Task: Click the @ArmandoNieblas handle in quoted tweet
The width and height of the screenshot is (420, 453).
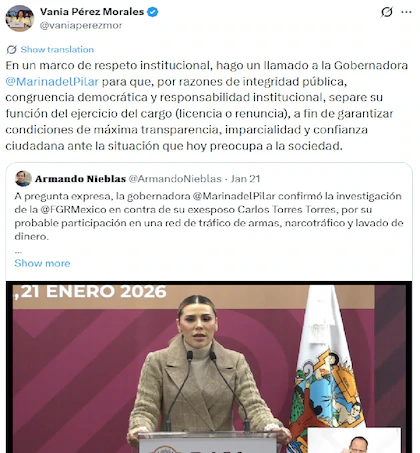Action: [x=175, y=179]
